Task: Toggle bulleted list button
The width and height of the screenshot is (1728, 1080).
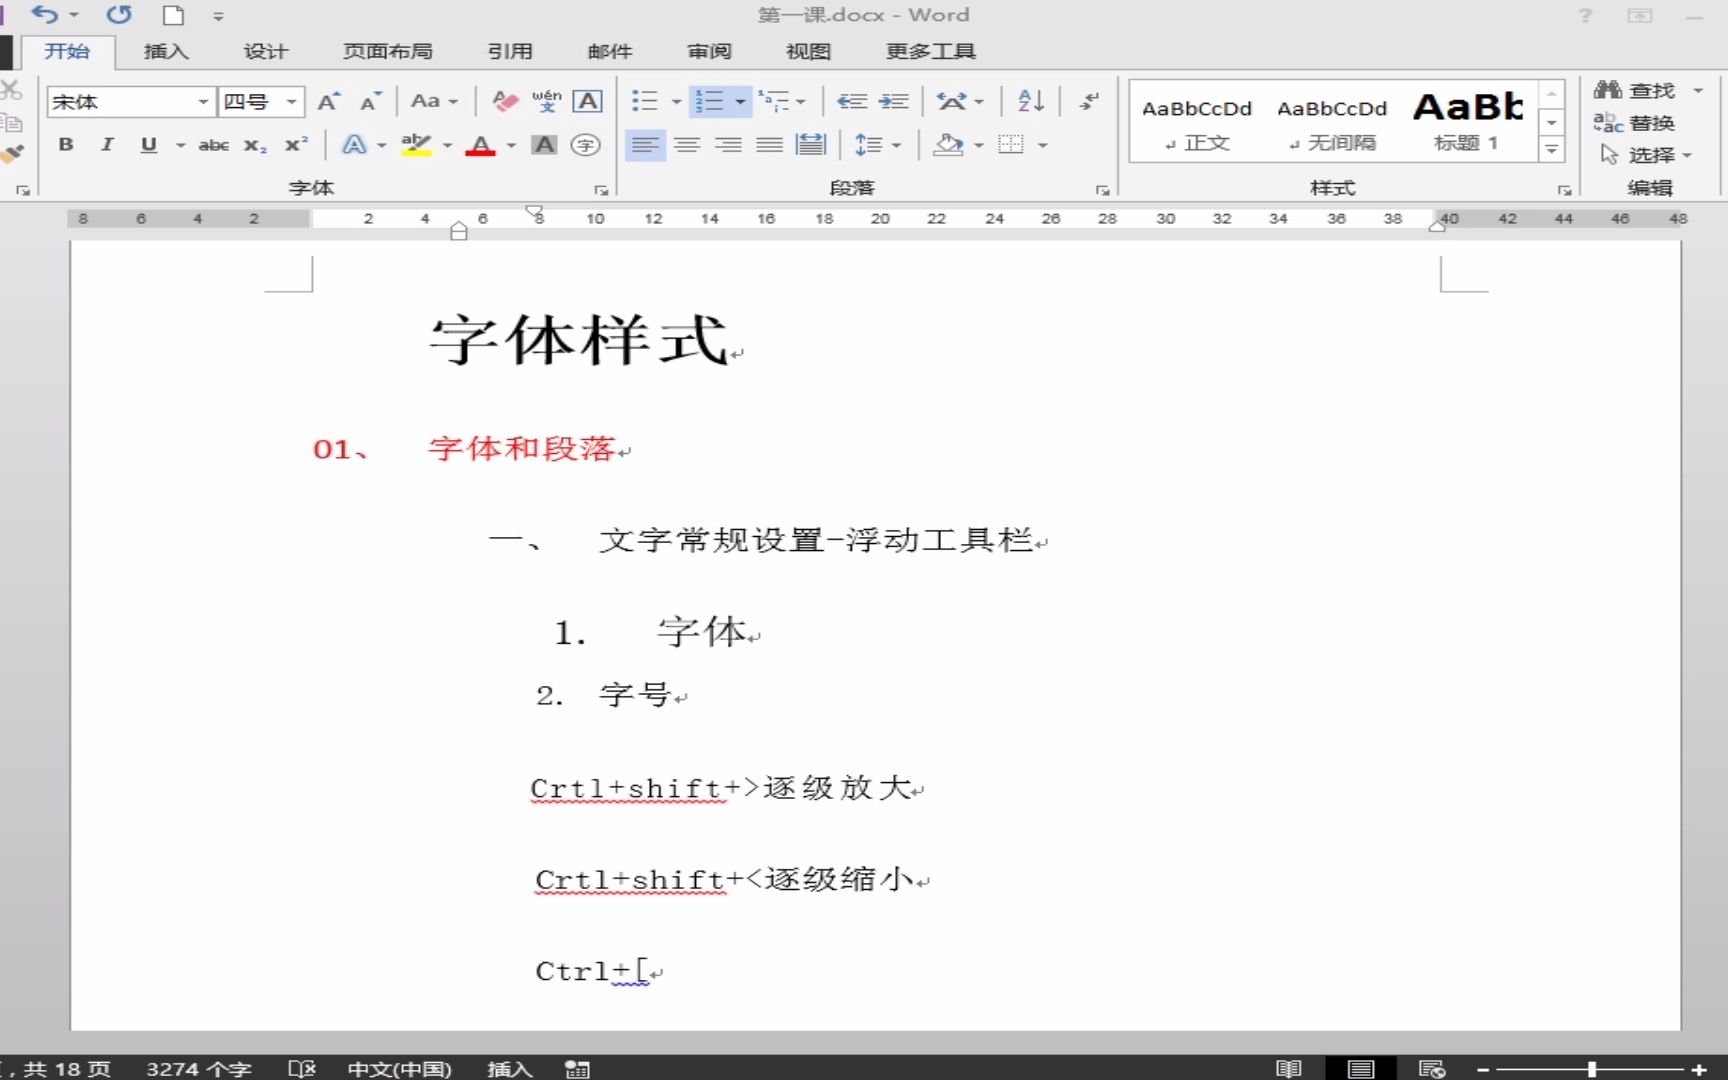Action: [x=645, y=101]
